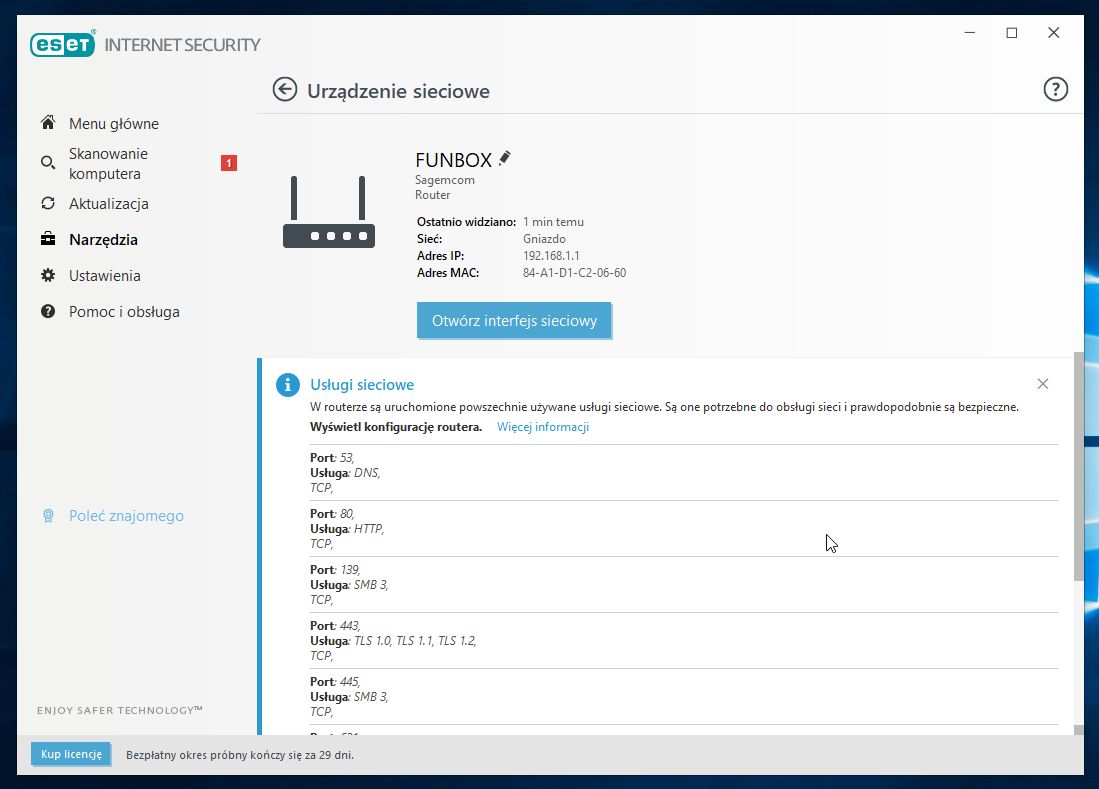
Task: Edit FUNBOX device name with pencil icon
Action: pos(505,158)
